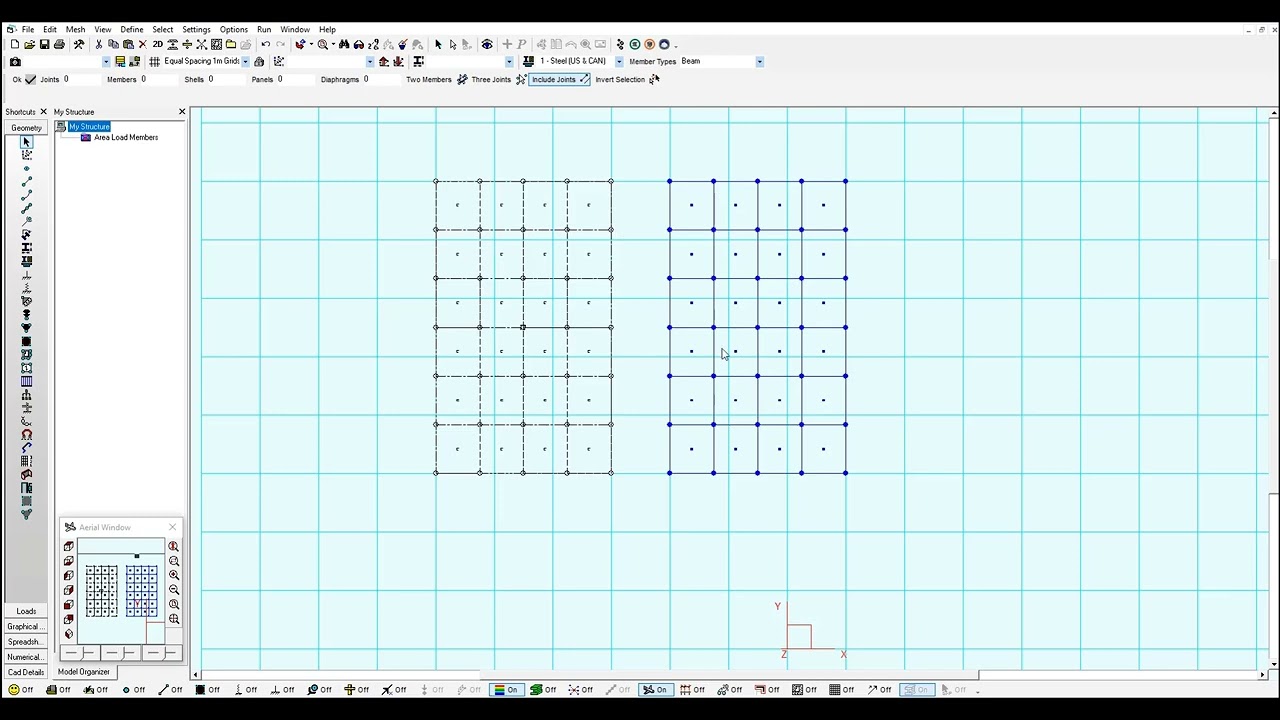
Task: Click the binoculars Find icon
Action: tap(344, 44)
